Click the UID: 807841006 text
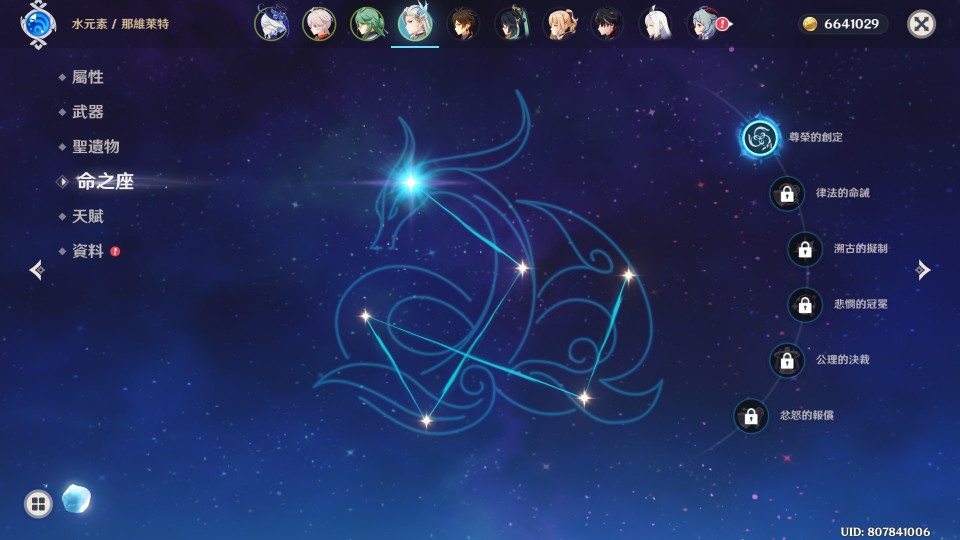This screenshot has height=540, width=960. click(x=885, y=531)
